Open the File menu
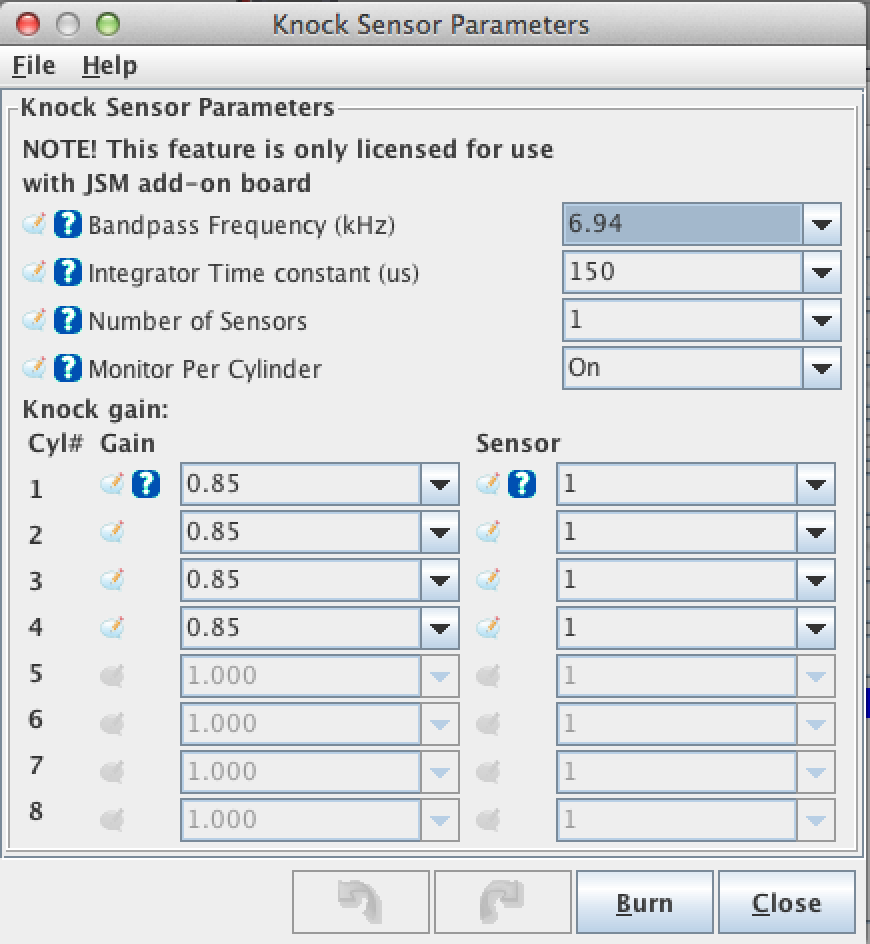870x944 pixels. [34, 66]
